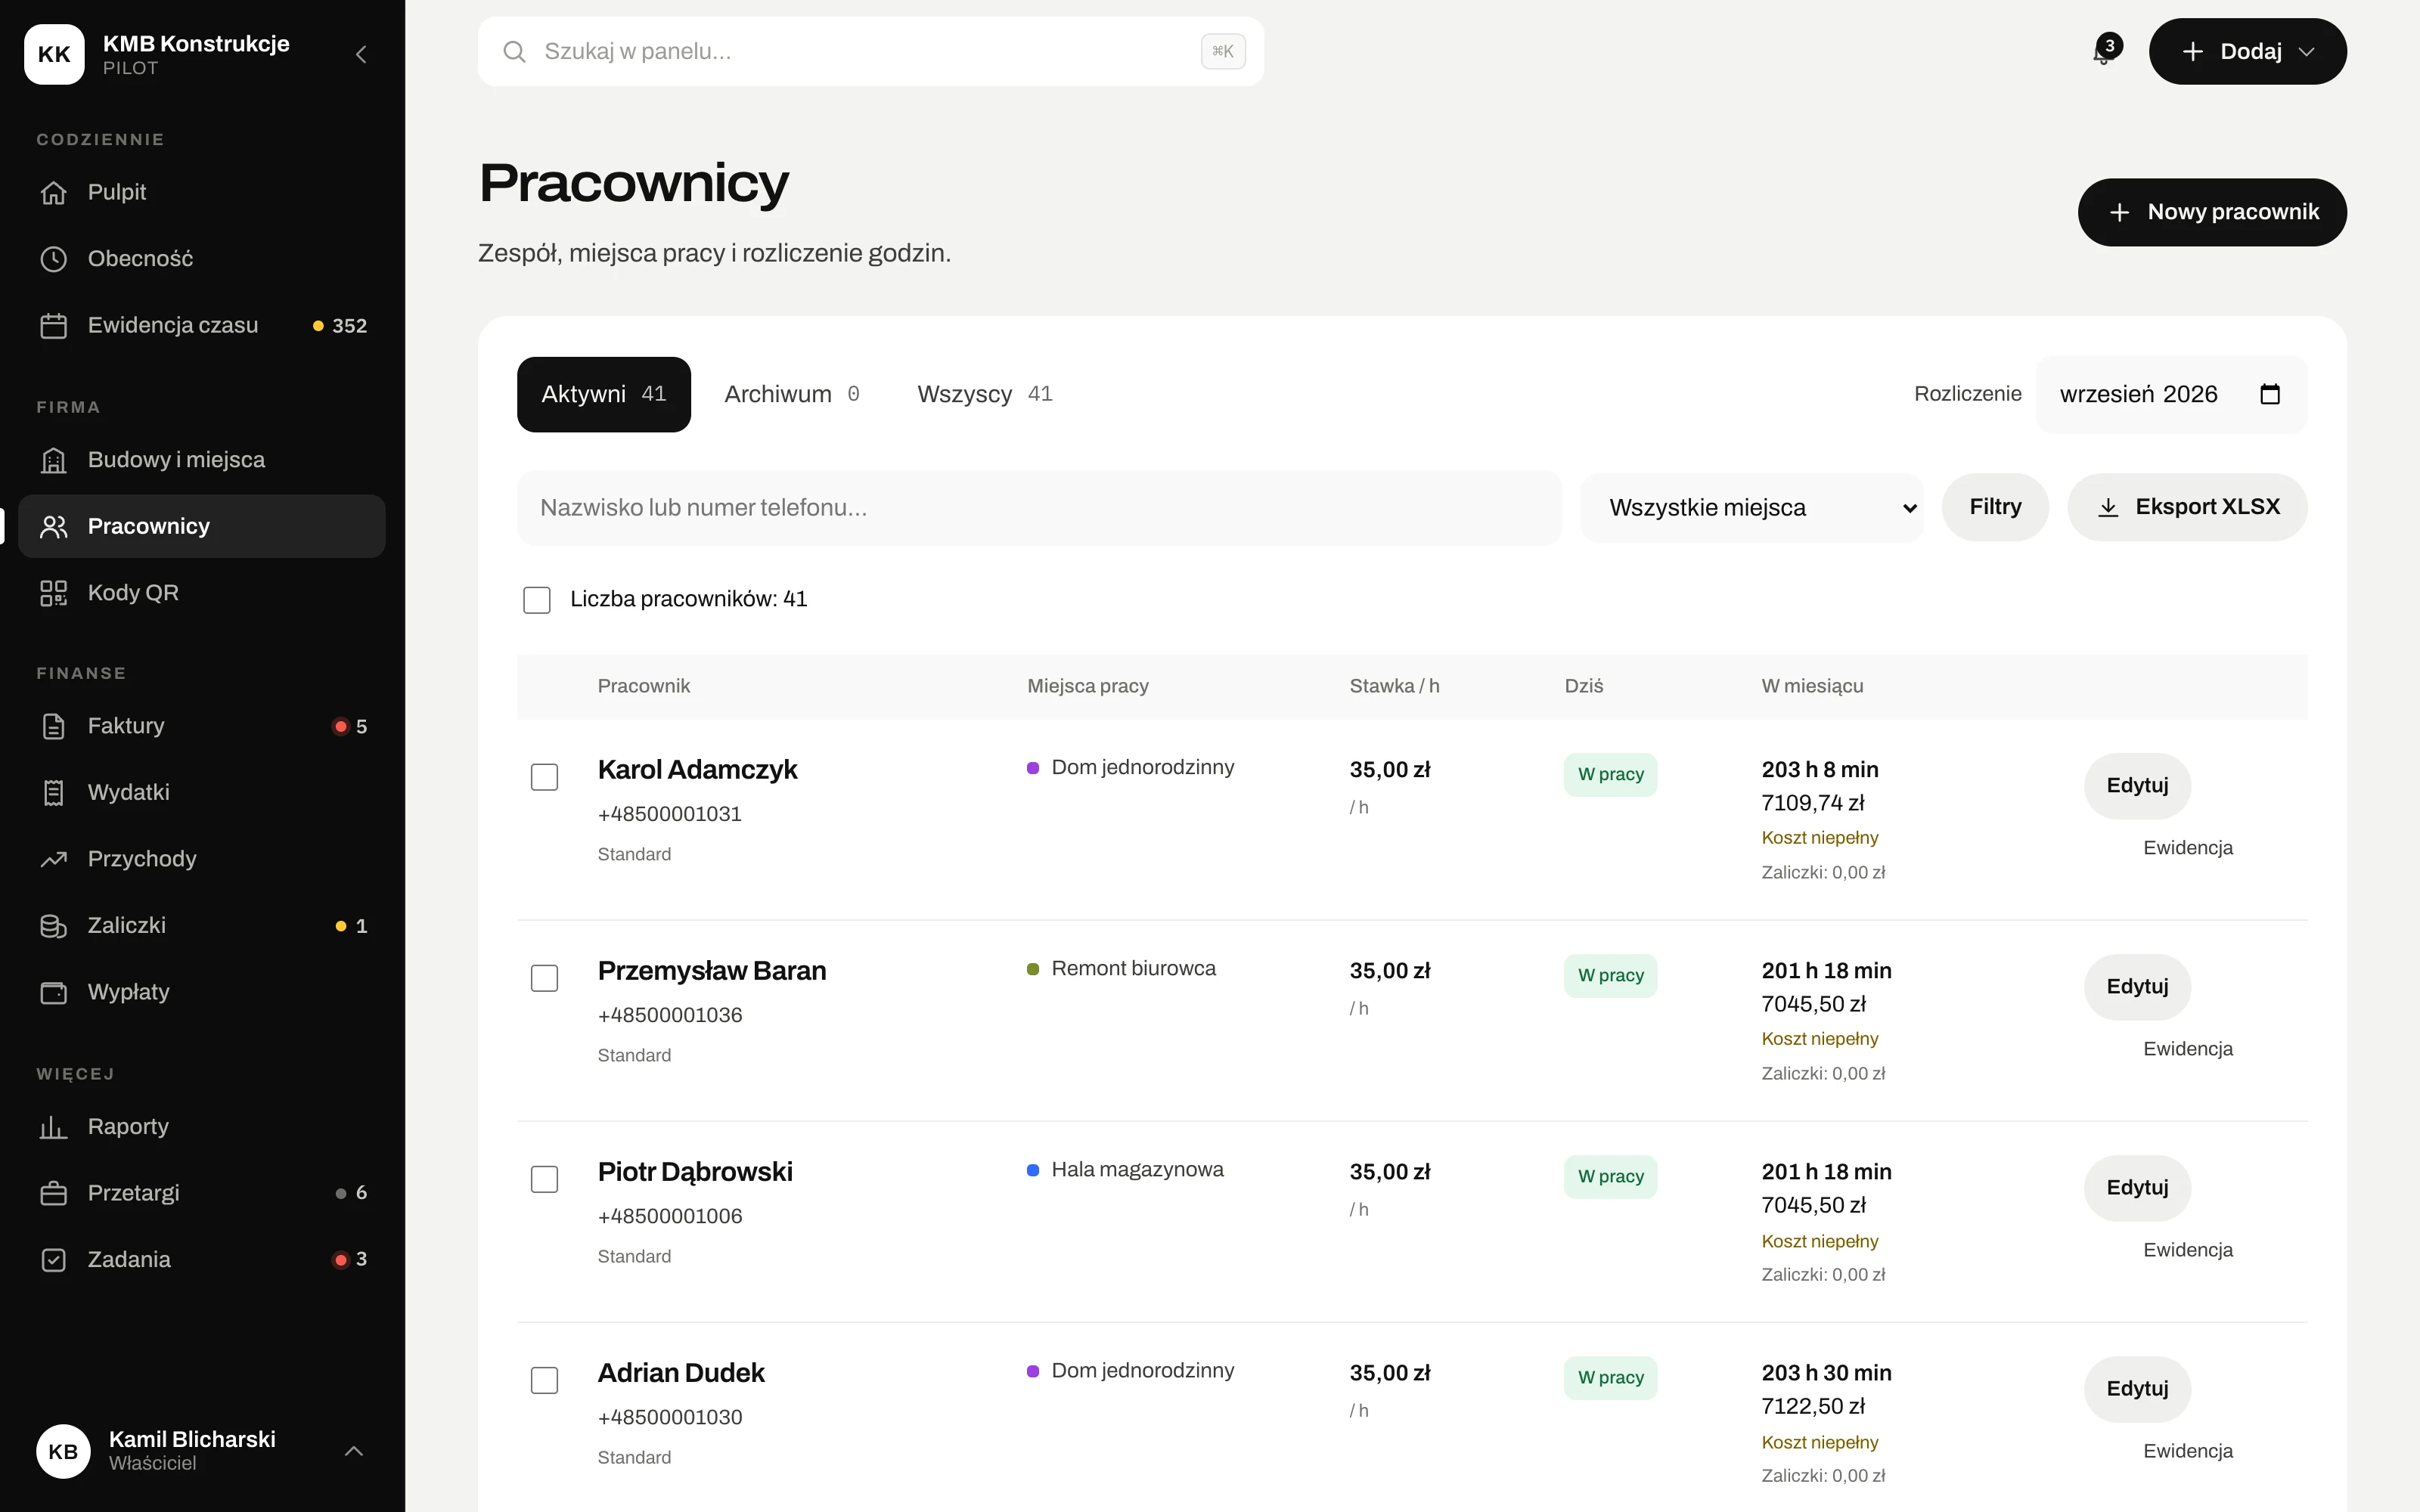
Task: Select all with the Liczba pracowników checkbox
Action: pos(537,600)
